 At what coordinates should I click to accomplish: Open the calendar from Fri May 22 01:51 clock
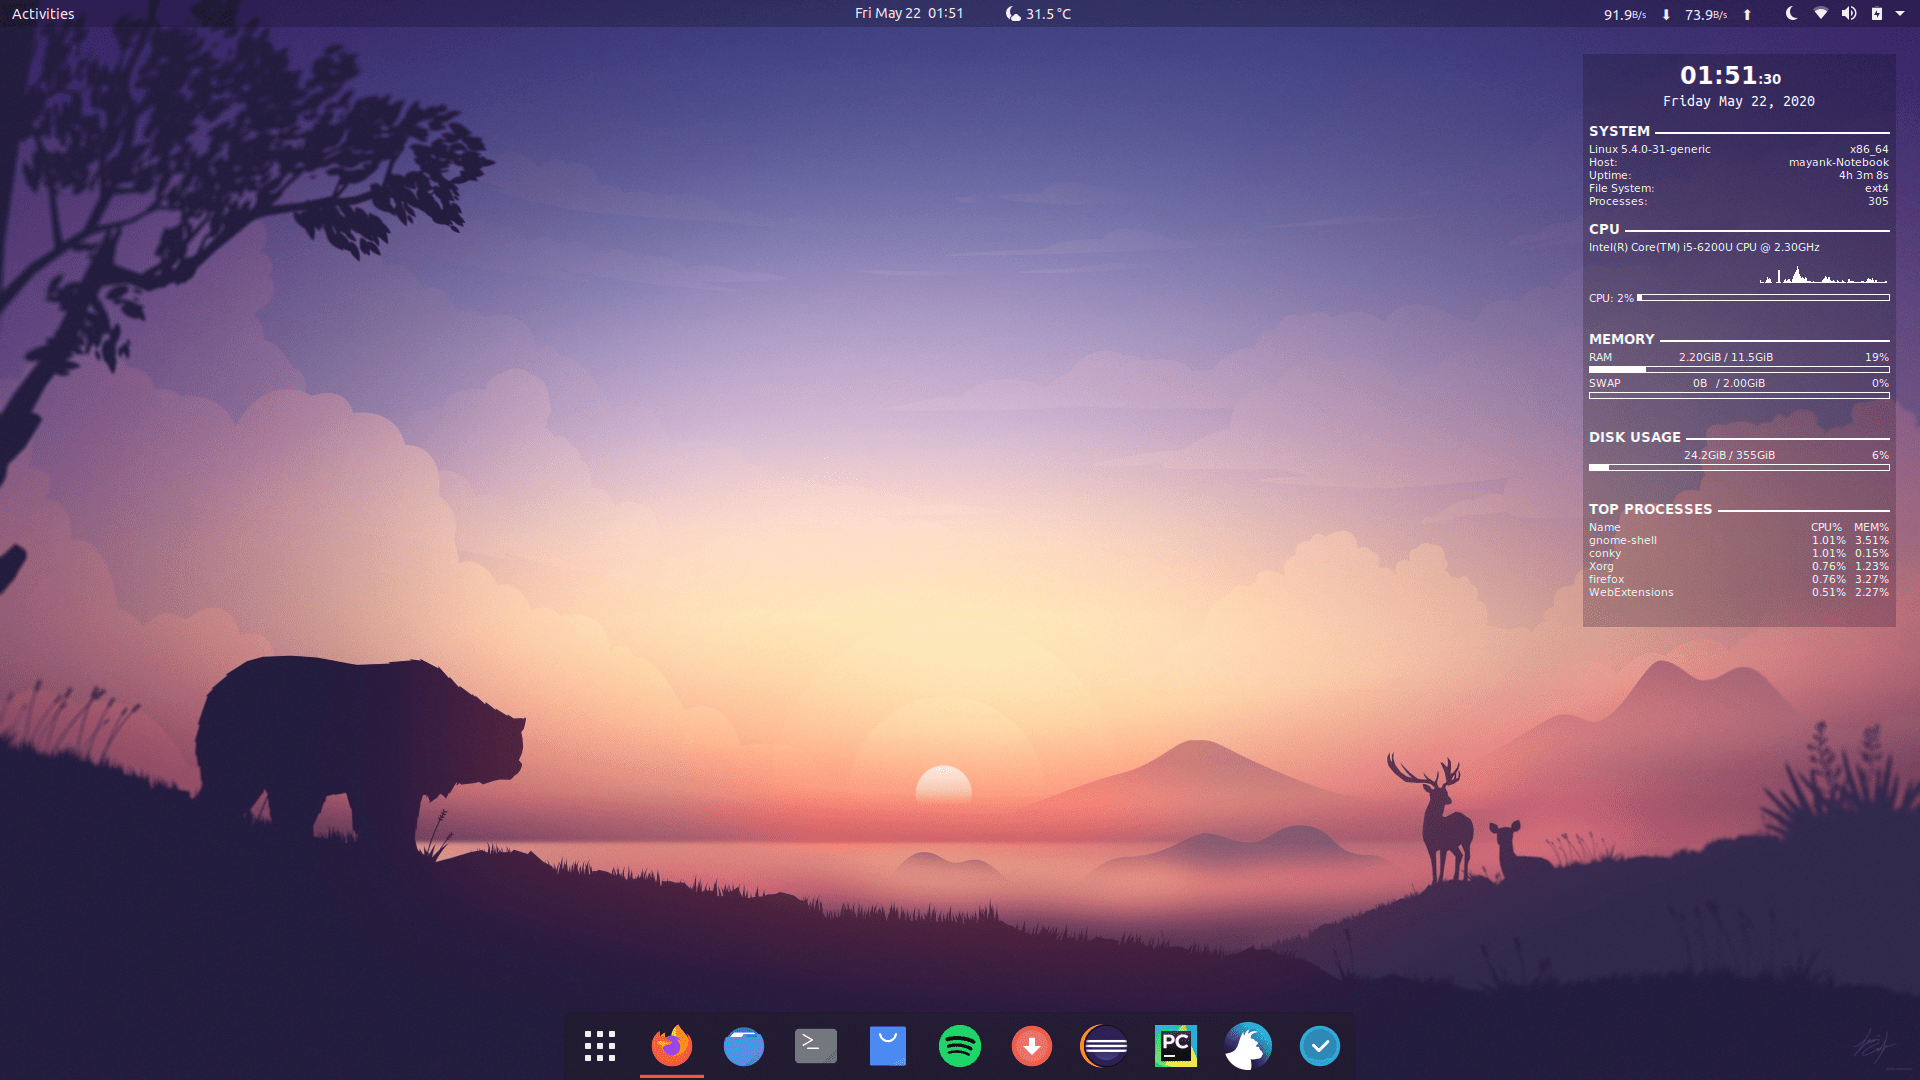[x=909, y=14]
